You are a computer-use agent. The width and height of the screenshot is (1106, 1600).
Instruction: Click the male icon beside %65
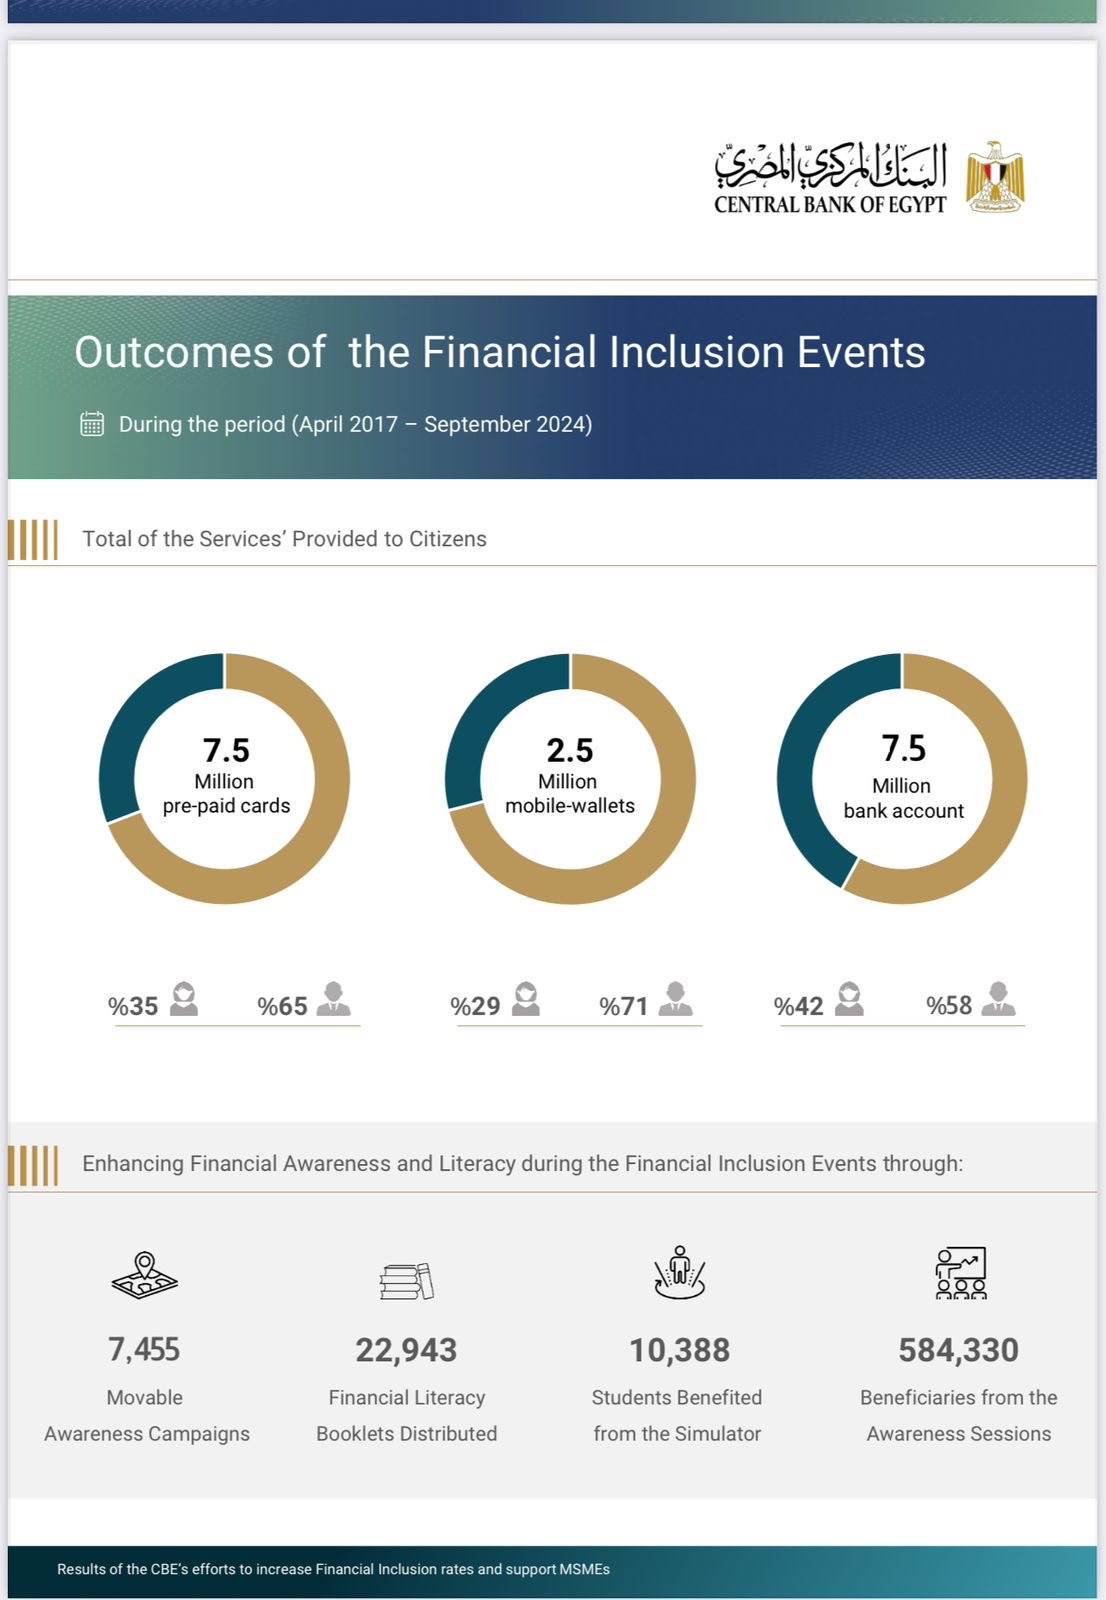click(x=333, y=999)
